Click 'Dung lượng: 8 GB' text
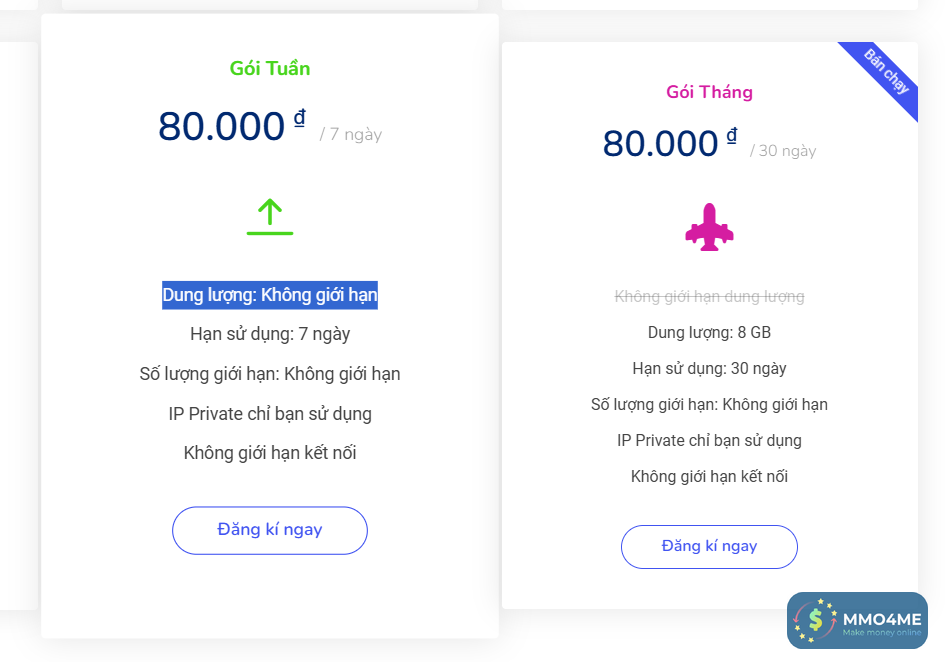Image resolution: width=945 pixels, height=662 pixels. coord(709,332)
